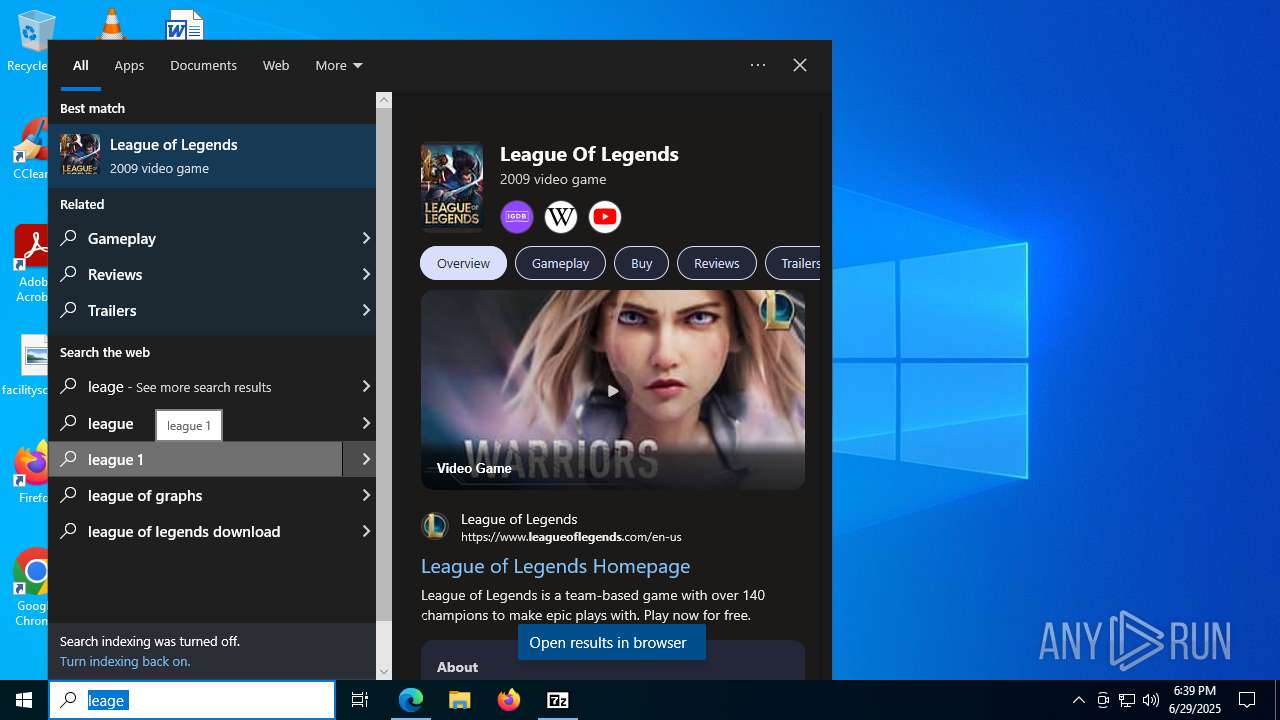Open the League of Legends Homepage link
Viewport: 1280px width, 720px height.
[x=555, y=566]
